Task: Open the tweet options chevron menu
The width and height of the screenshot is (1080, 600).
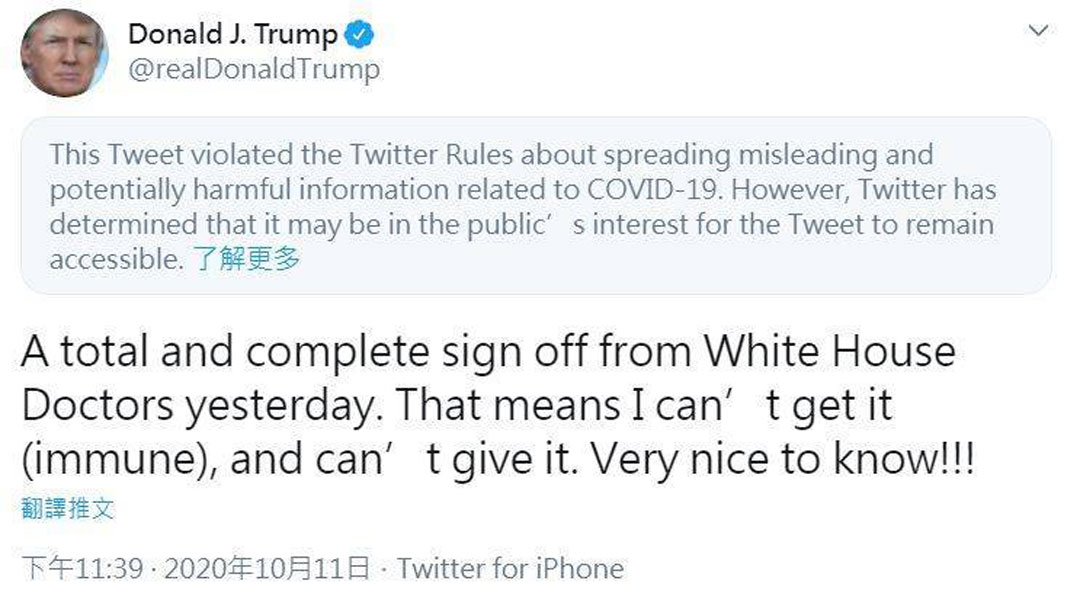Action: [1038, 30]
